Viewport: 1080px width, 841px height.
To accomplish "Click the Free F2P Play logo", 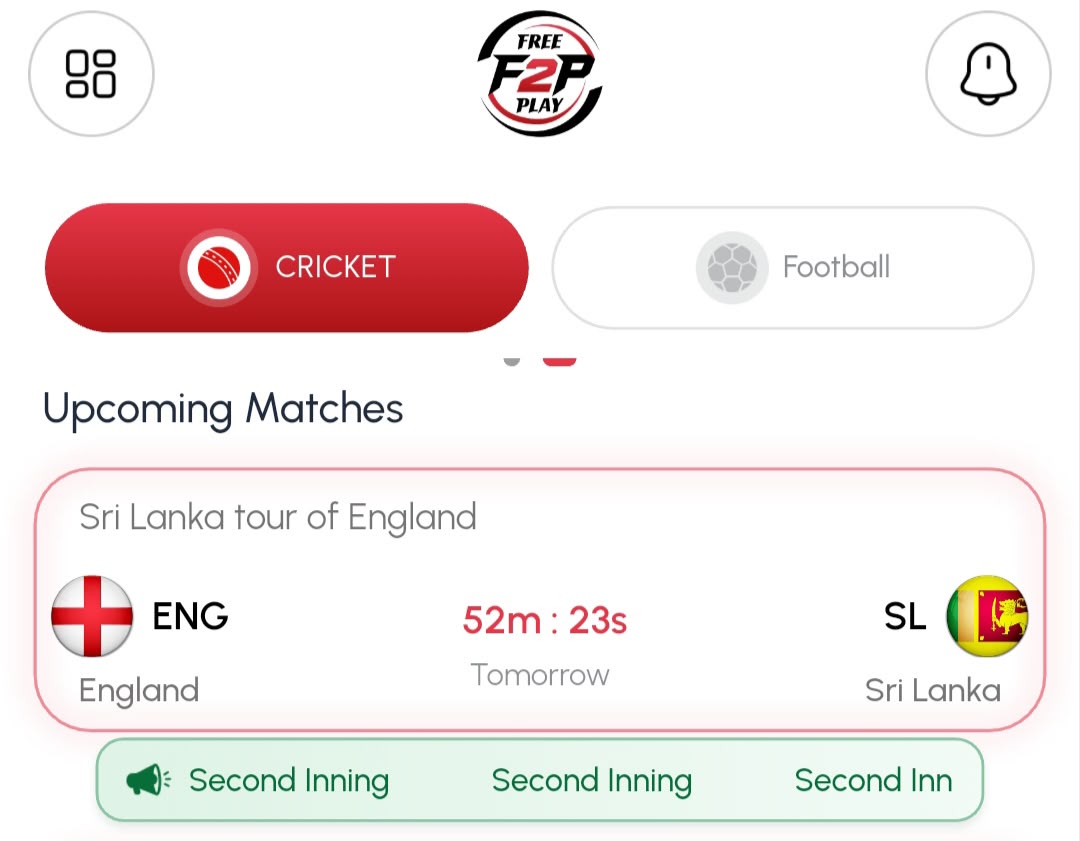I will (x=540, y=73).
